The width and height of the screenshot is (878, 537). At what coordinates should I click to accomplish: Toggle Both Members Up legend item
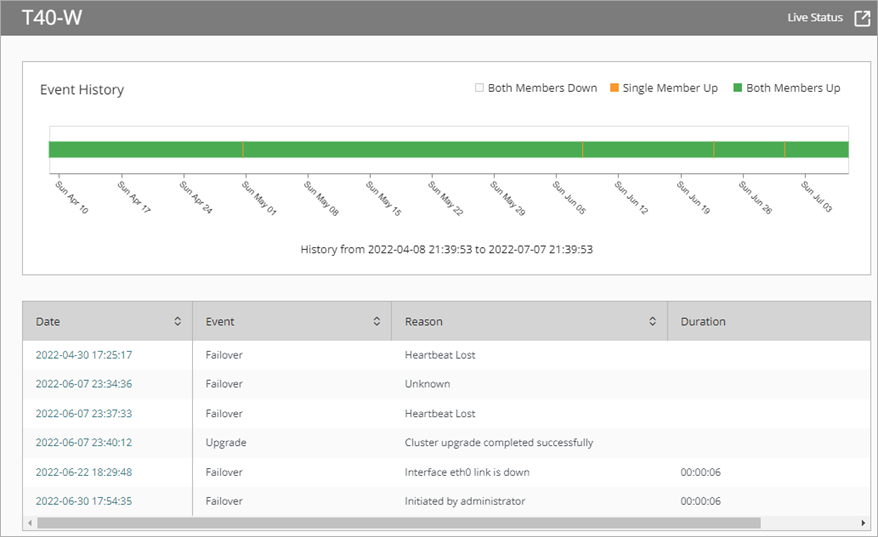coord(786,88)
